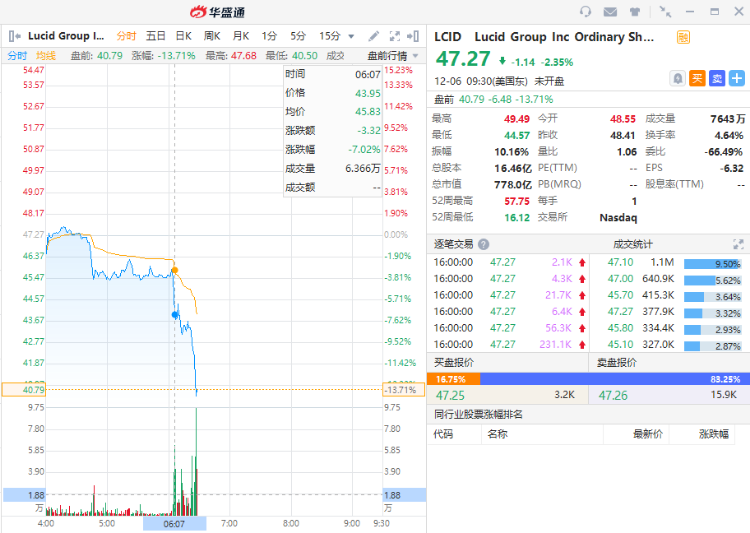
Task: Click the 231.1K trade row
Action: pyautogui.click(x=510, y=344)
